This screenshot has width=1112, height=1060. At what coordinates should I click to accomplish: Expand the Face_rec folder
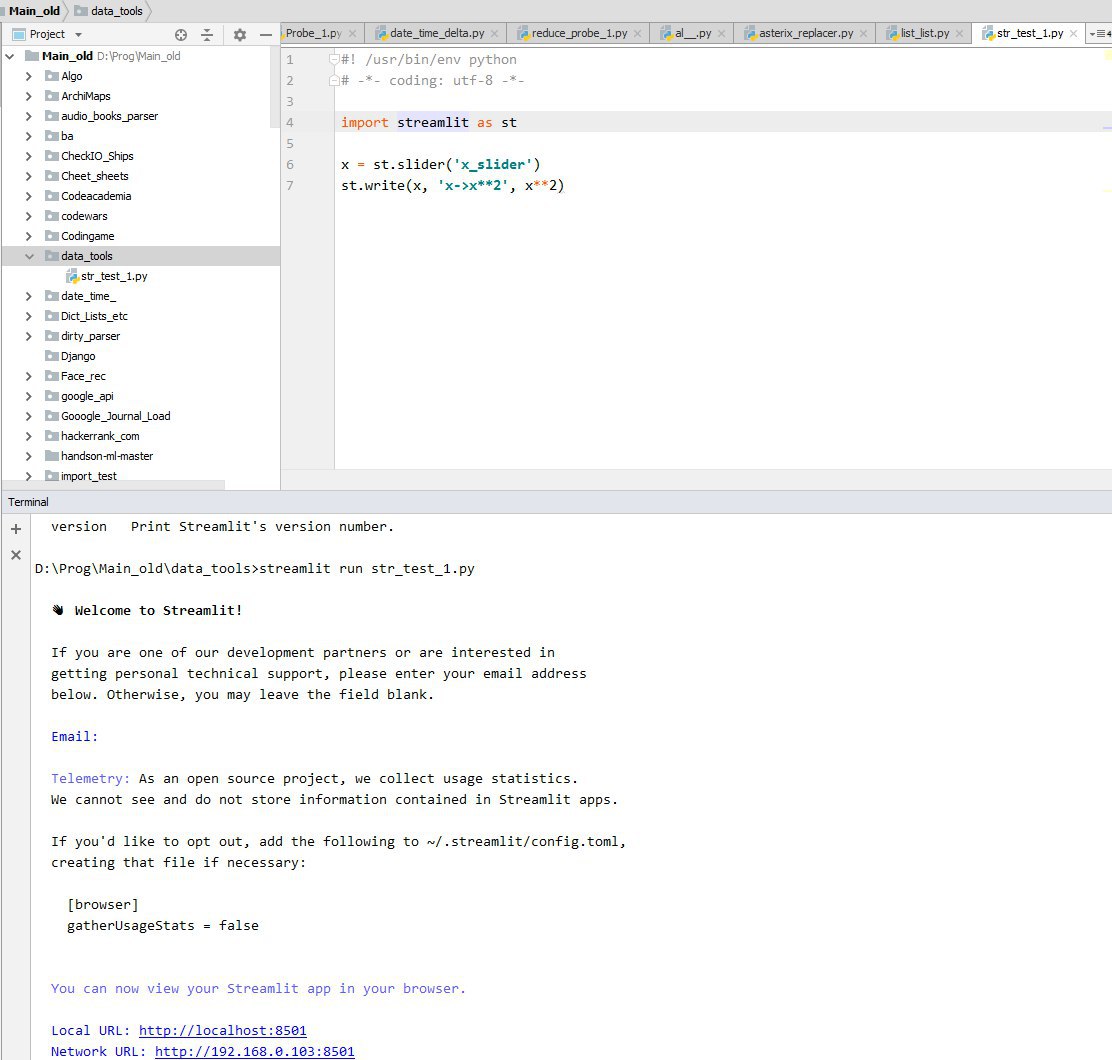pyautogui.click(x=28, y=376)
